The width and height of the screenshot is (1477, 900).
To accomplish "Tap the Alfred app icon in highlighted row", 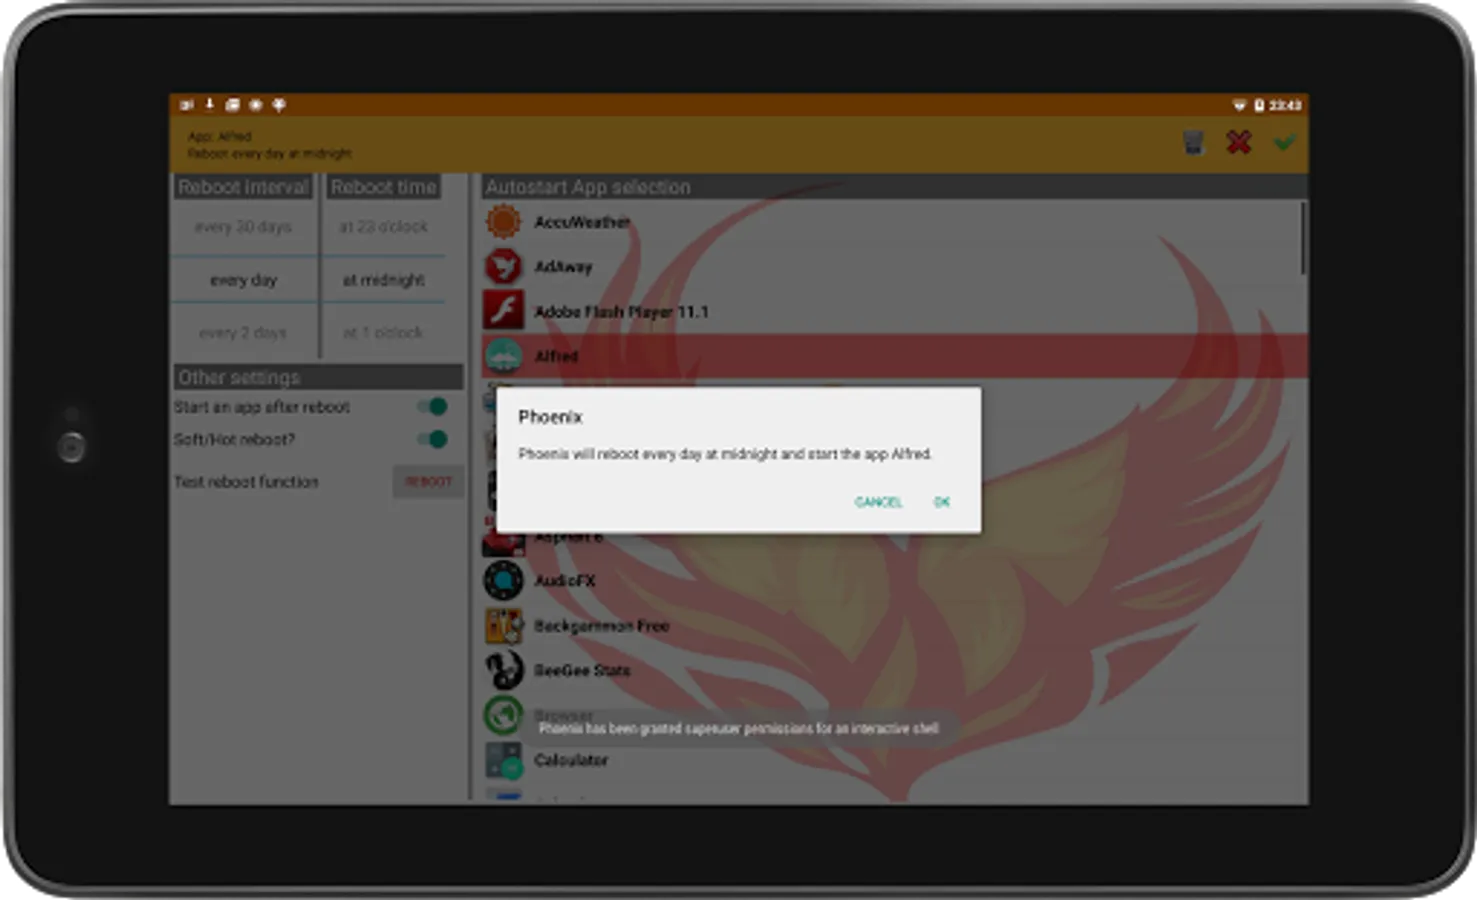I will click(503, 356).
